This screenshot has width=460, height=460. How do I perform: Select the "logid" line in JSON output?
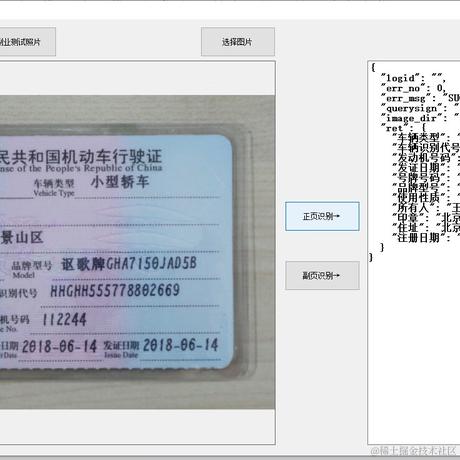414,78
